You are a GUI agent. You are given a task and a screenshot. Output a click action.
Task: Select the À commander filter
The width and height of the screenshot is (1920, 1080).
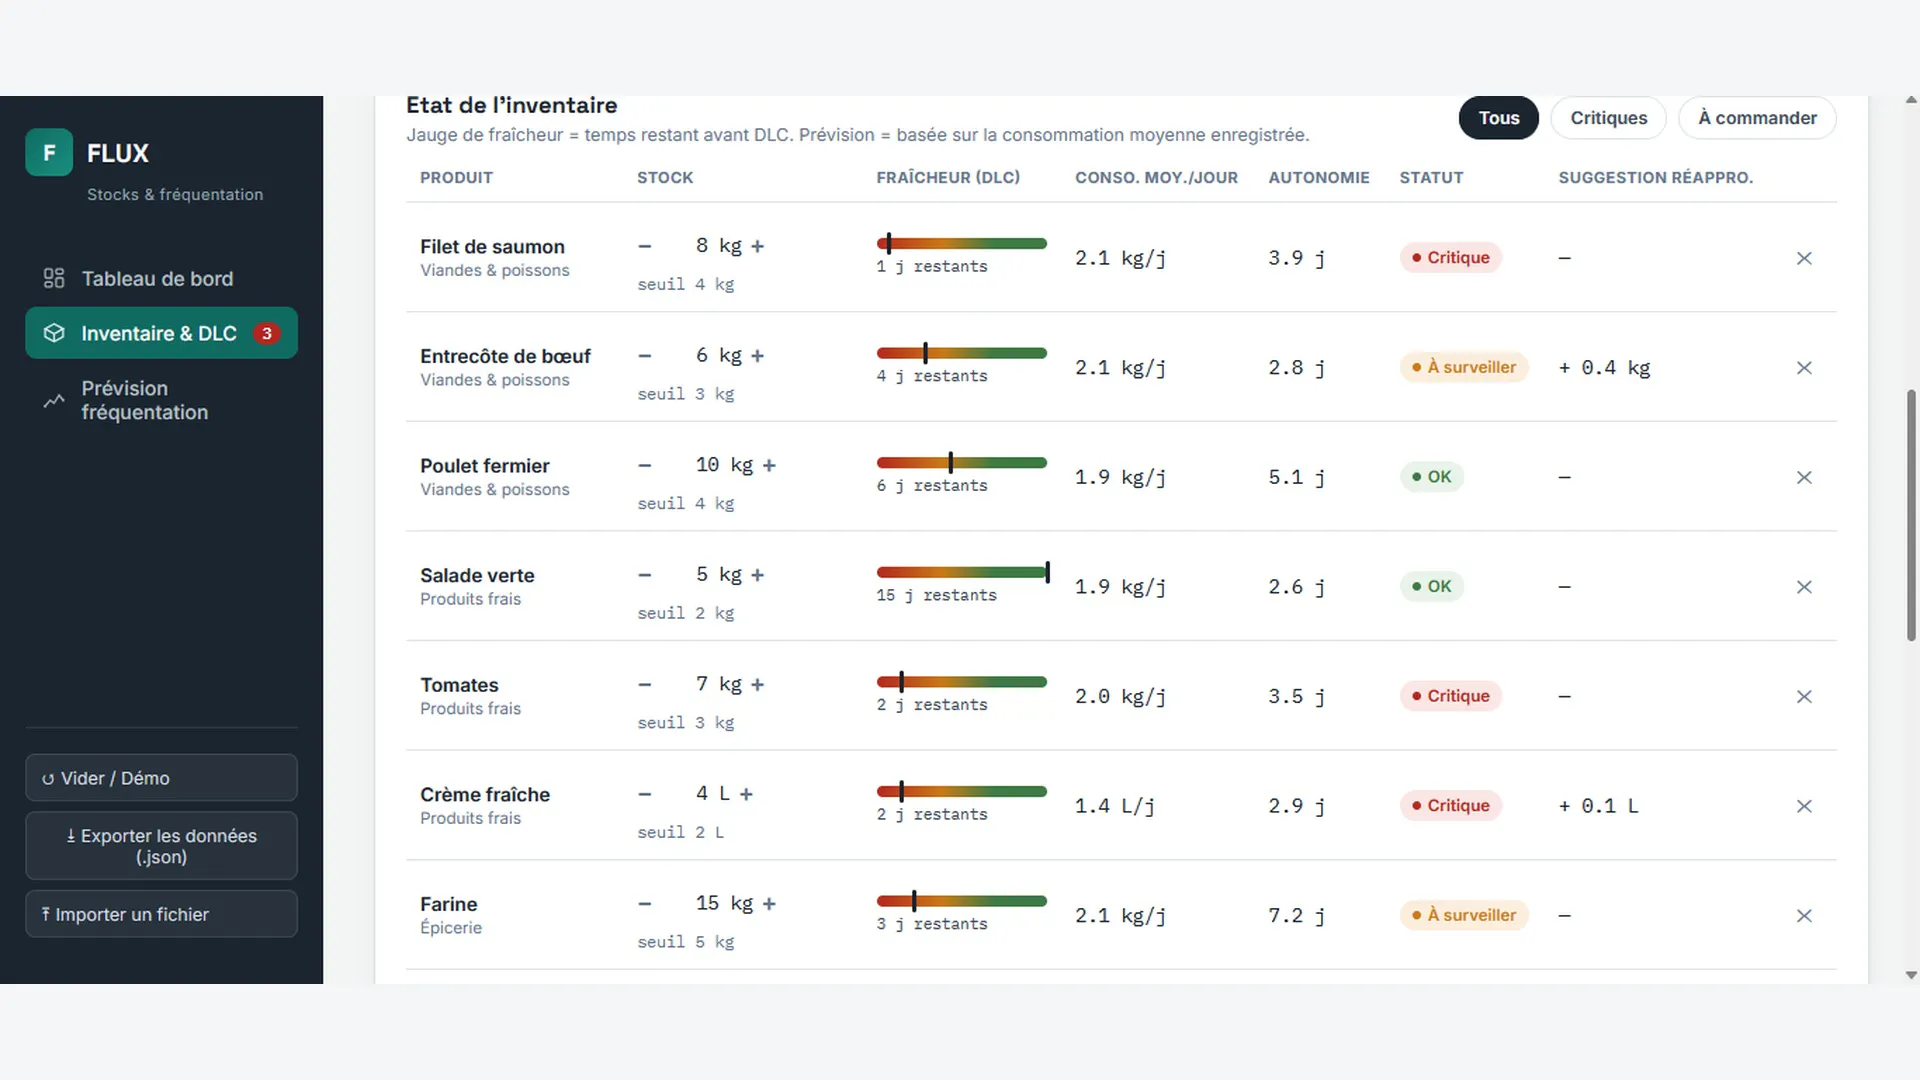(1757, 118)
